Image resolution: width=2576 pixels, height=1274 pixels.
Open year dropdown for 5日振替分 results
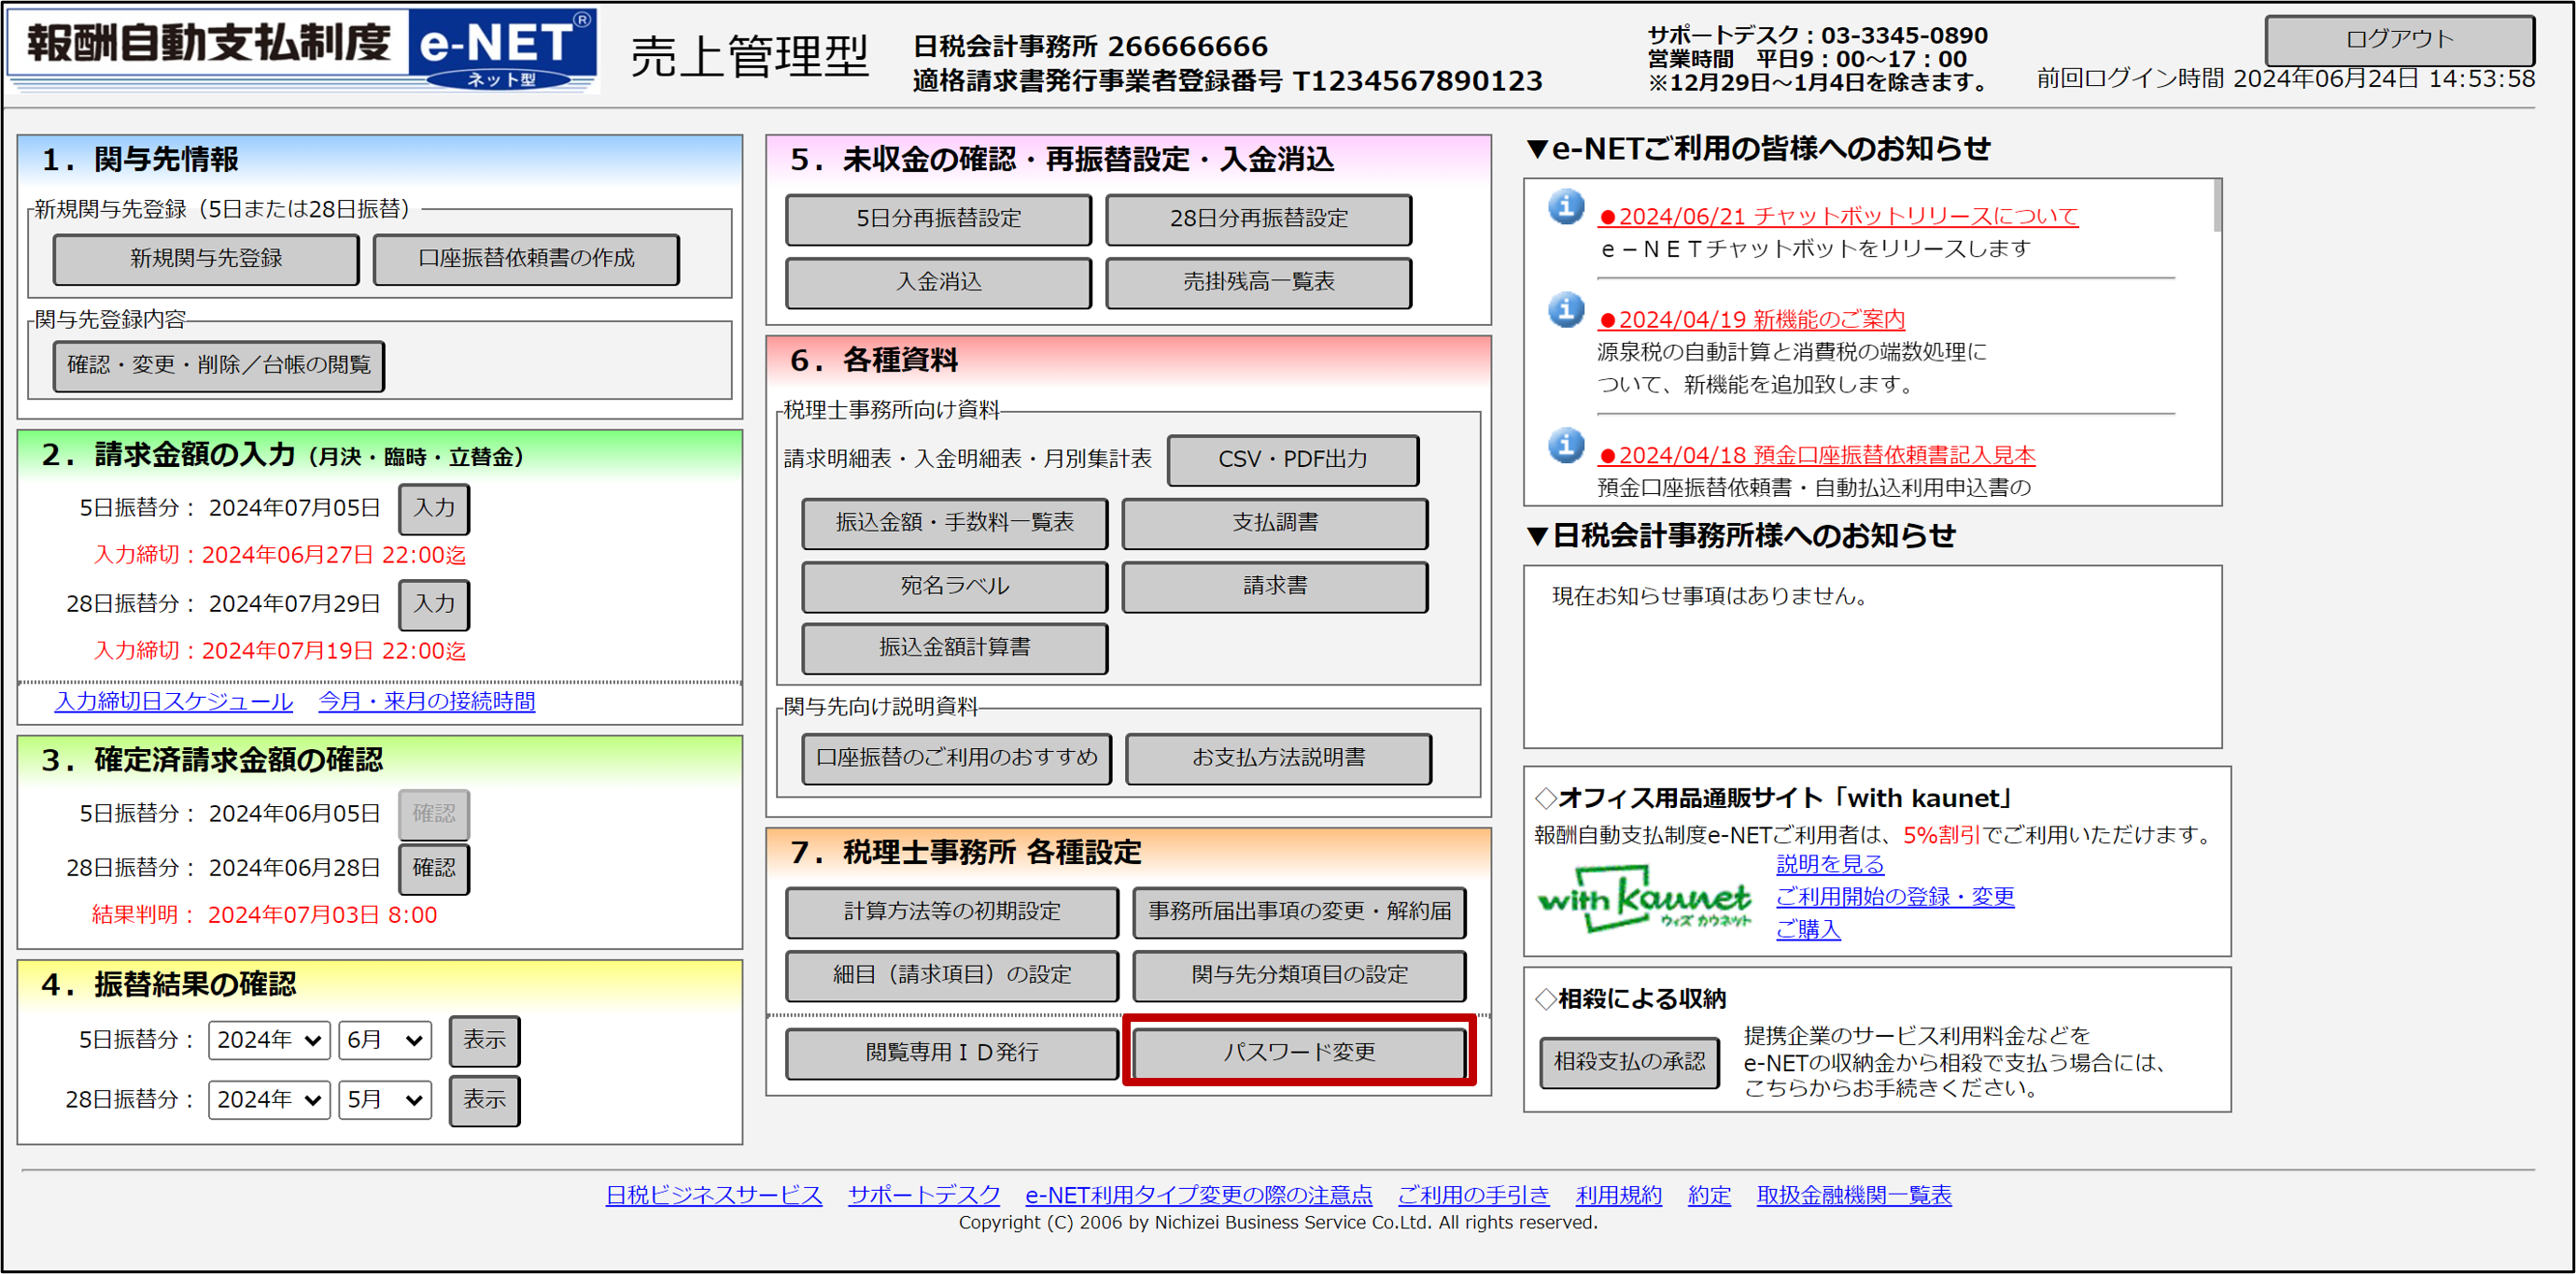(x=269, y=1040)
